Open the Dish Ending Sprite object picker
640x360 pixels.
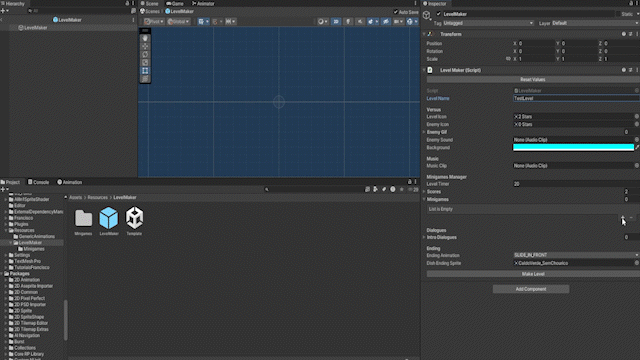(636, 263)
